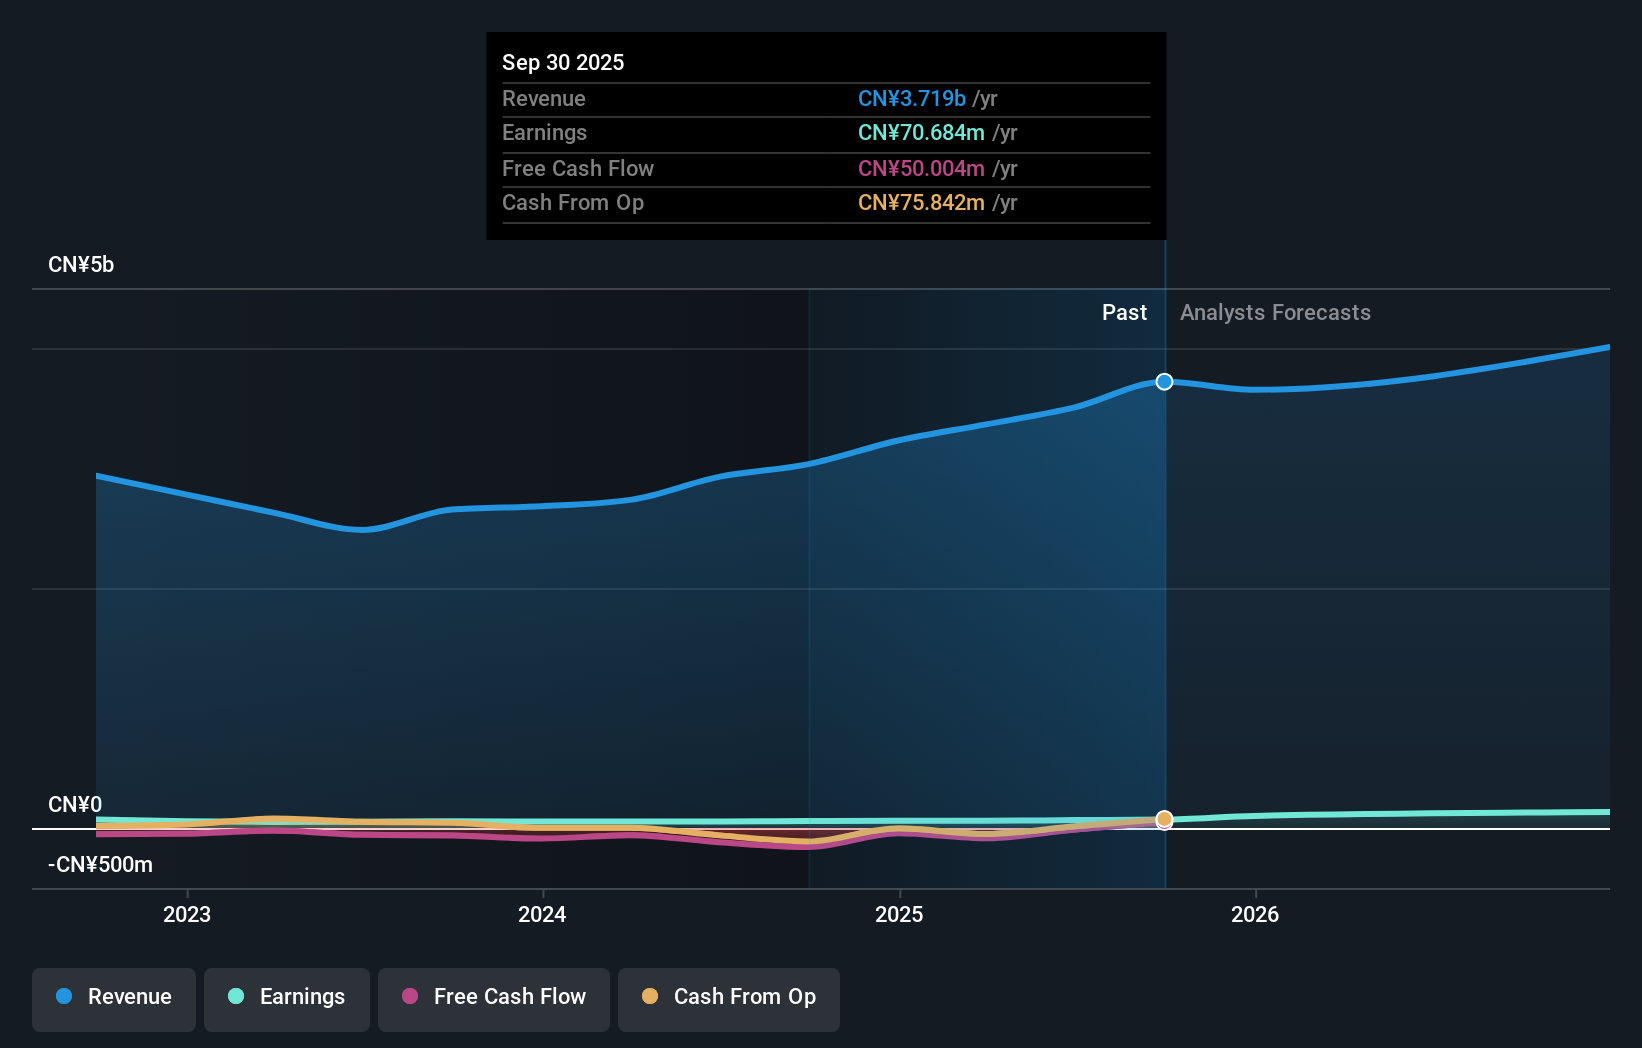
Task: Click the -CN¥500m y-axis label
Action: [x=100, y=865]
